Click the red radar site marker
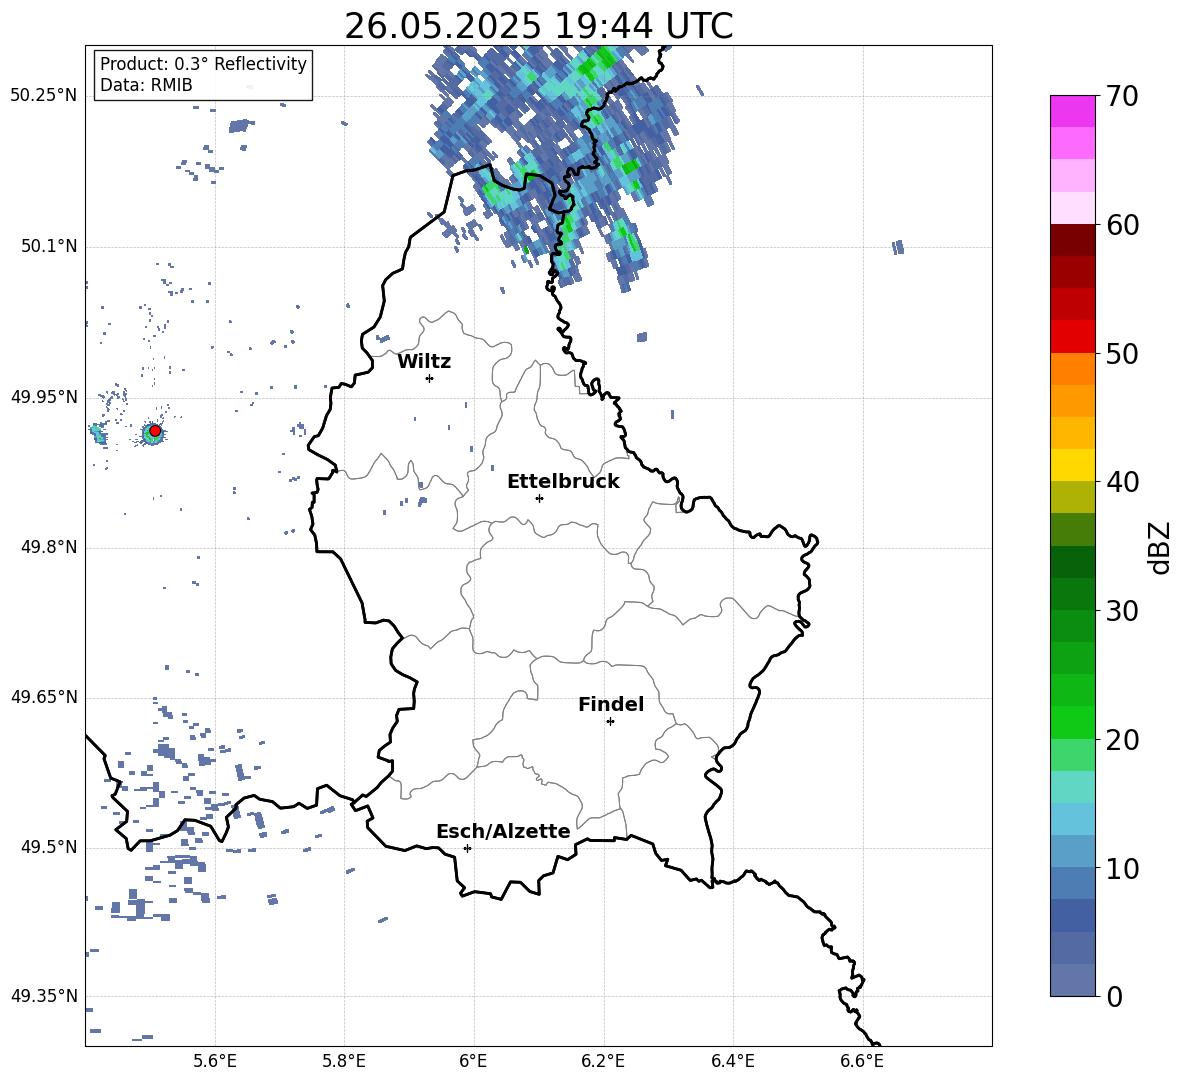1184x1081 pixels. [x=155, y=431]
